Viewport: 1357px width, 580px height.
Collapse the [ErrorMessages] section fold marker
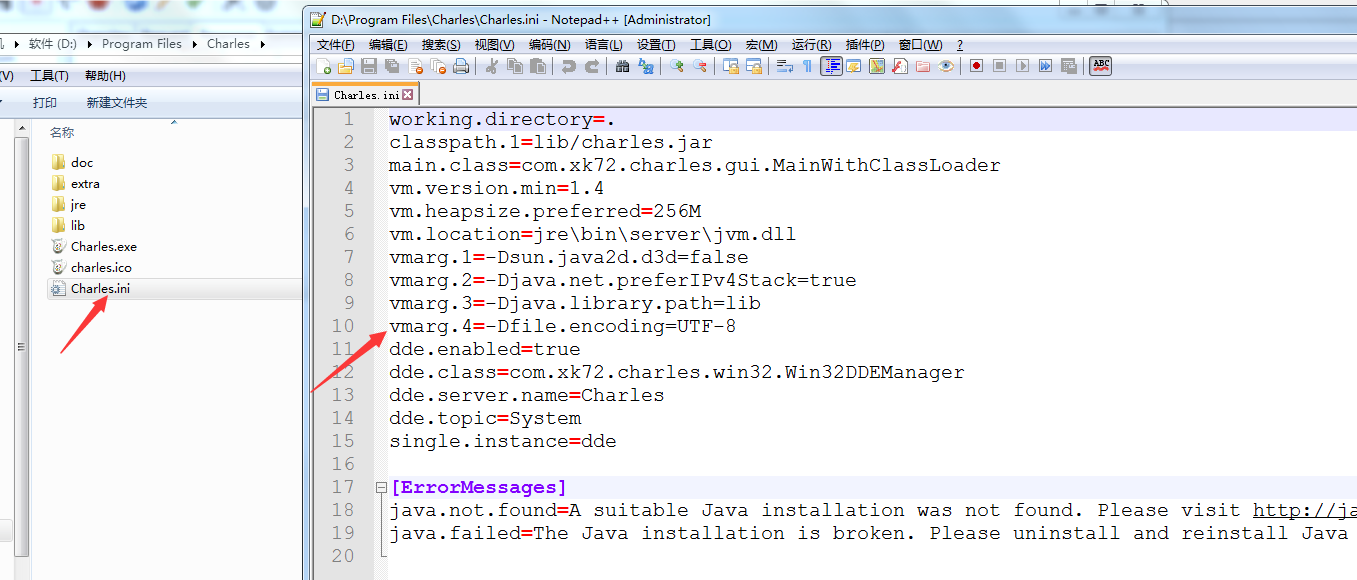[381, 488]
